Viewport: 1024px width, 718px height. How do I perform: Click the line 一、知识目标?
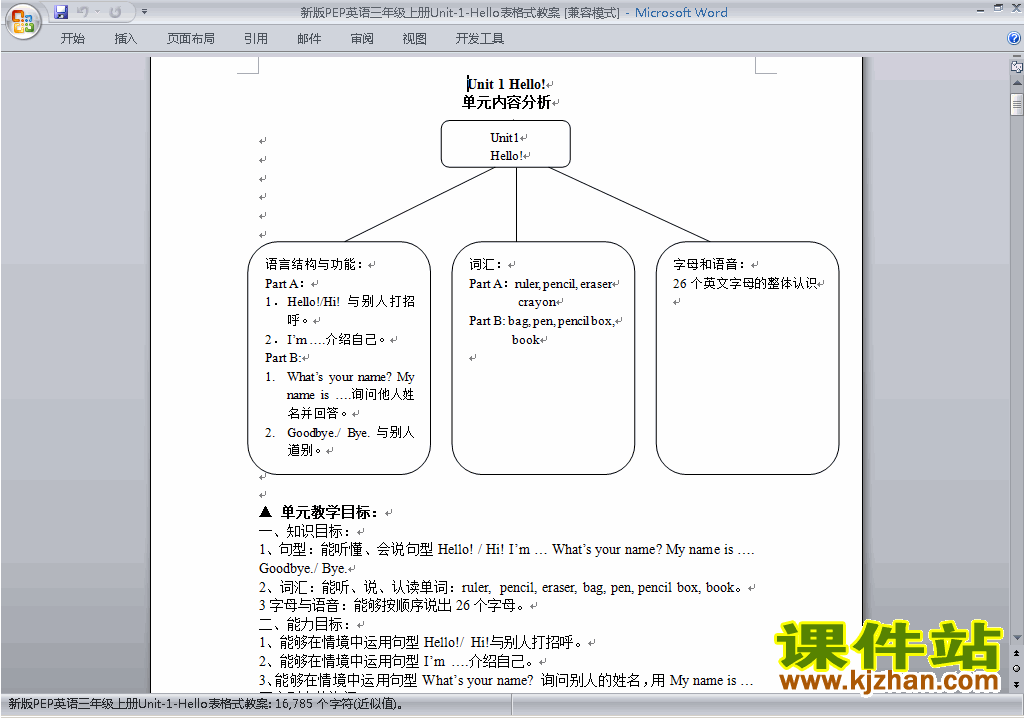[x=306, y=531]
